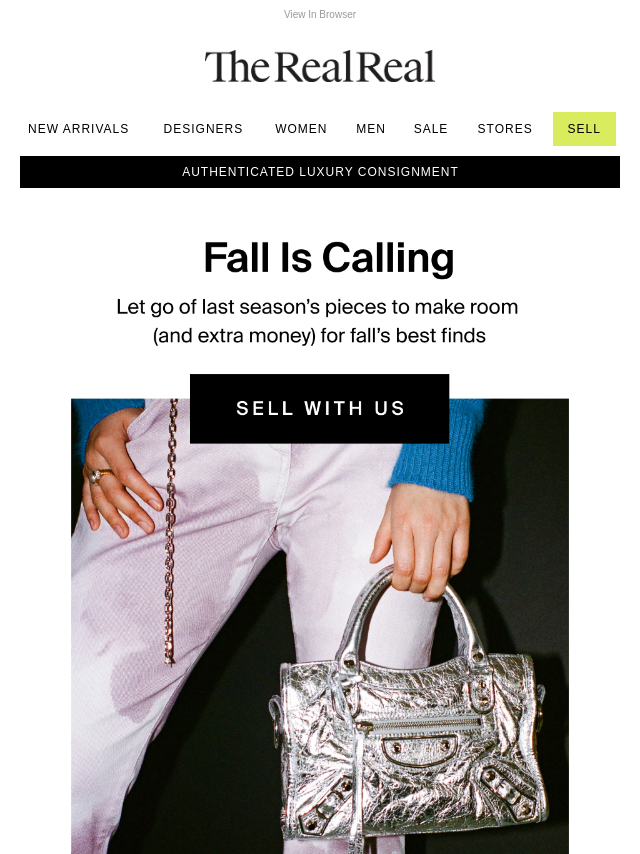
Task: Click the Sell With Us button
Action: [x=319, y=408]
